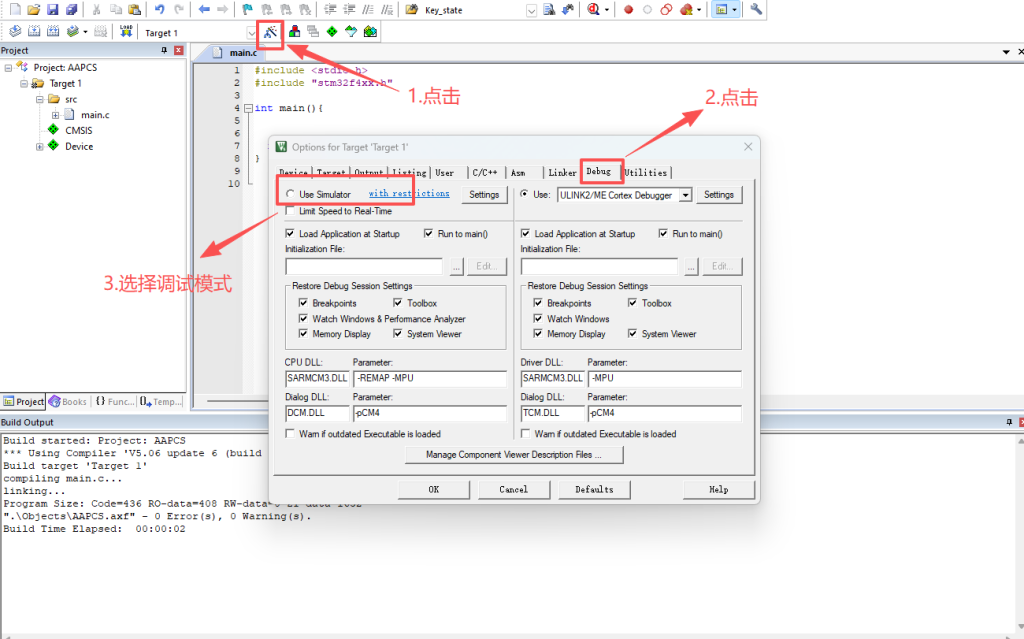Click the Save file floppy disk icon
1024x639 pixels.
click(52, 10)
